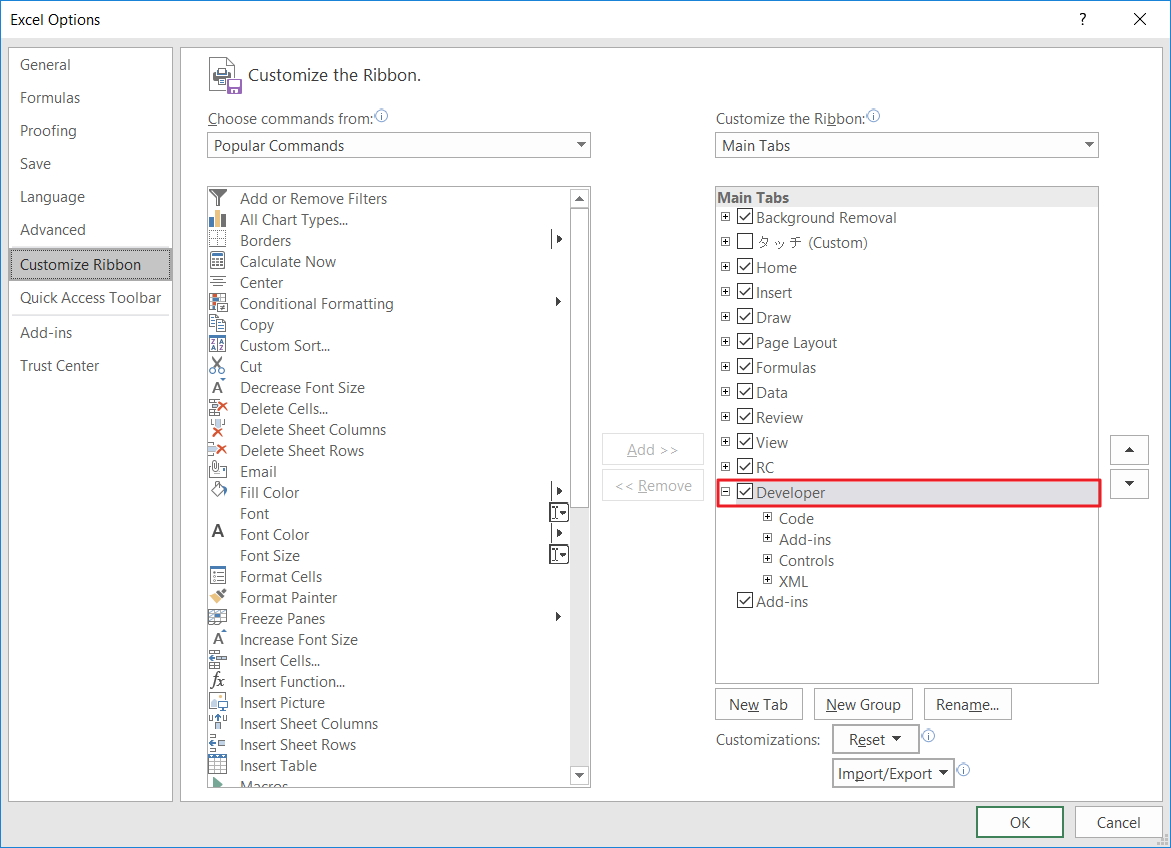This screenshot has height=848, width=1171.
Task: Check the タッチ (Custom) tab checkbox
Action: point(745,241)
